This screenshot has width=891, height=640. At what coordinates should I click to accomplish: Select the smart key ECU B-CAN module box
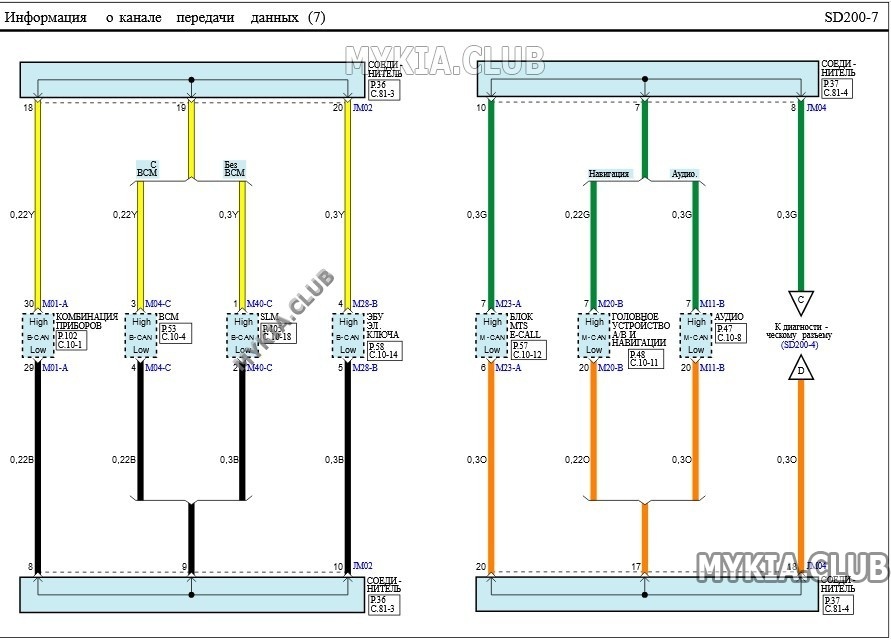point(348,336)
